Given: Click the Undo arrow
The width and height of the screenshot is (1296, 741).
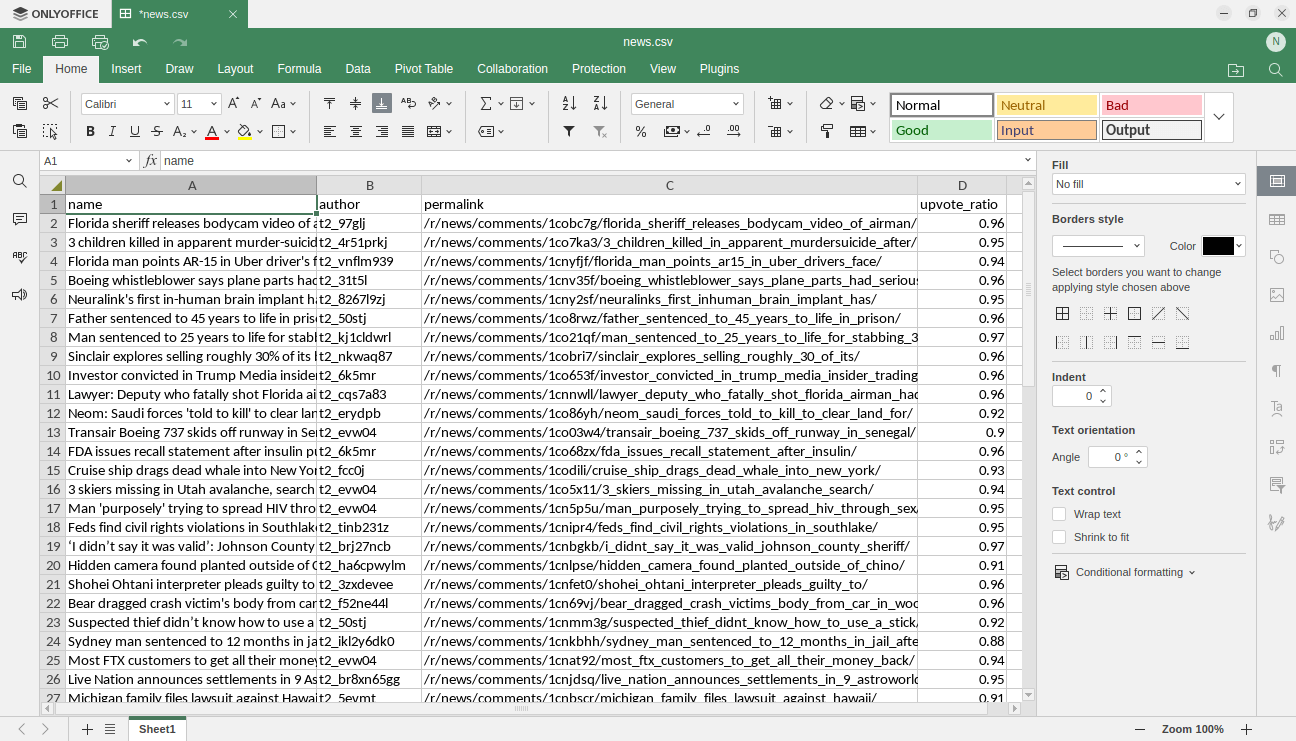Looking at the screenshot, I should tap(140, 42).
